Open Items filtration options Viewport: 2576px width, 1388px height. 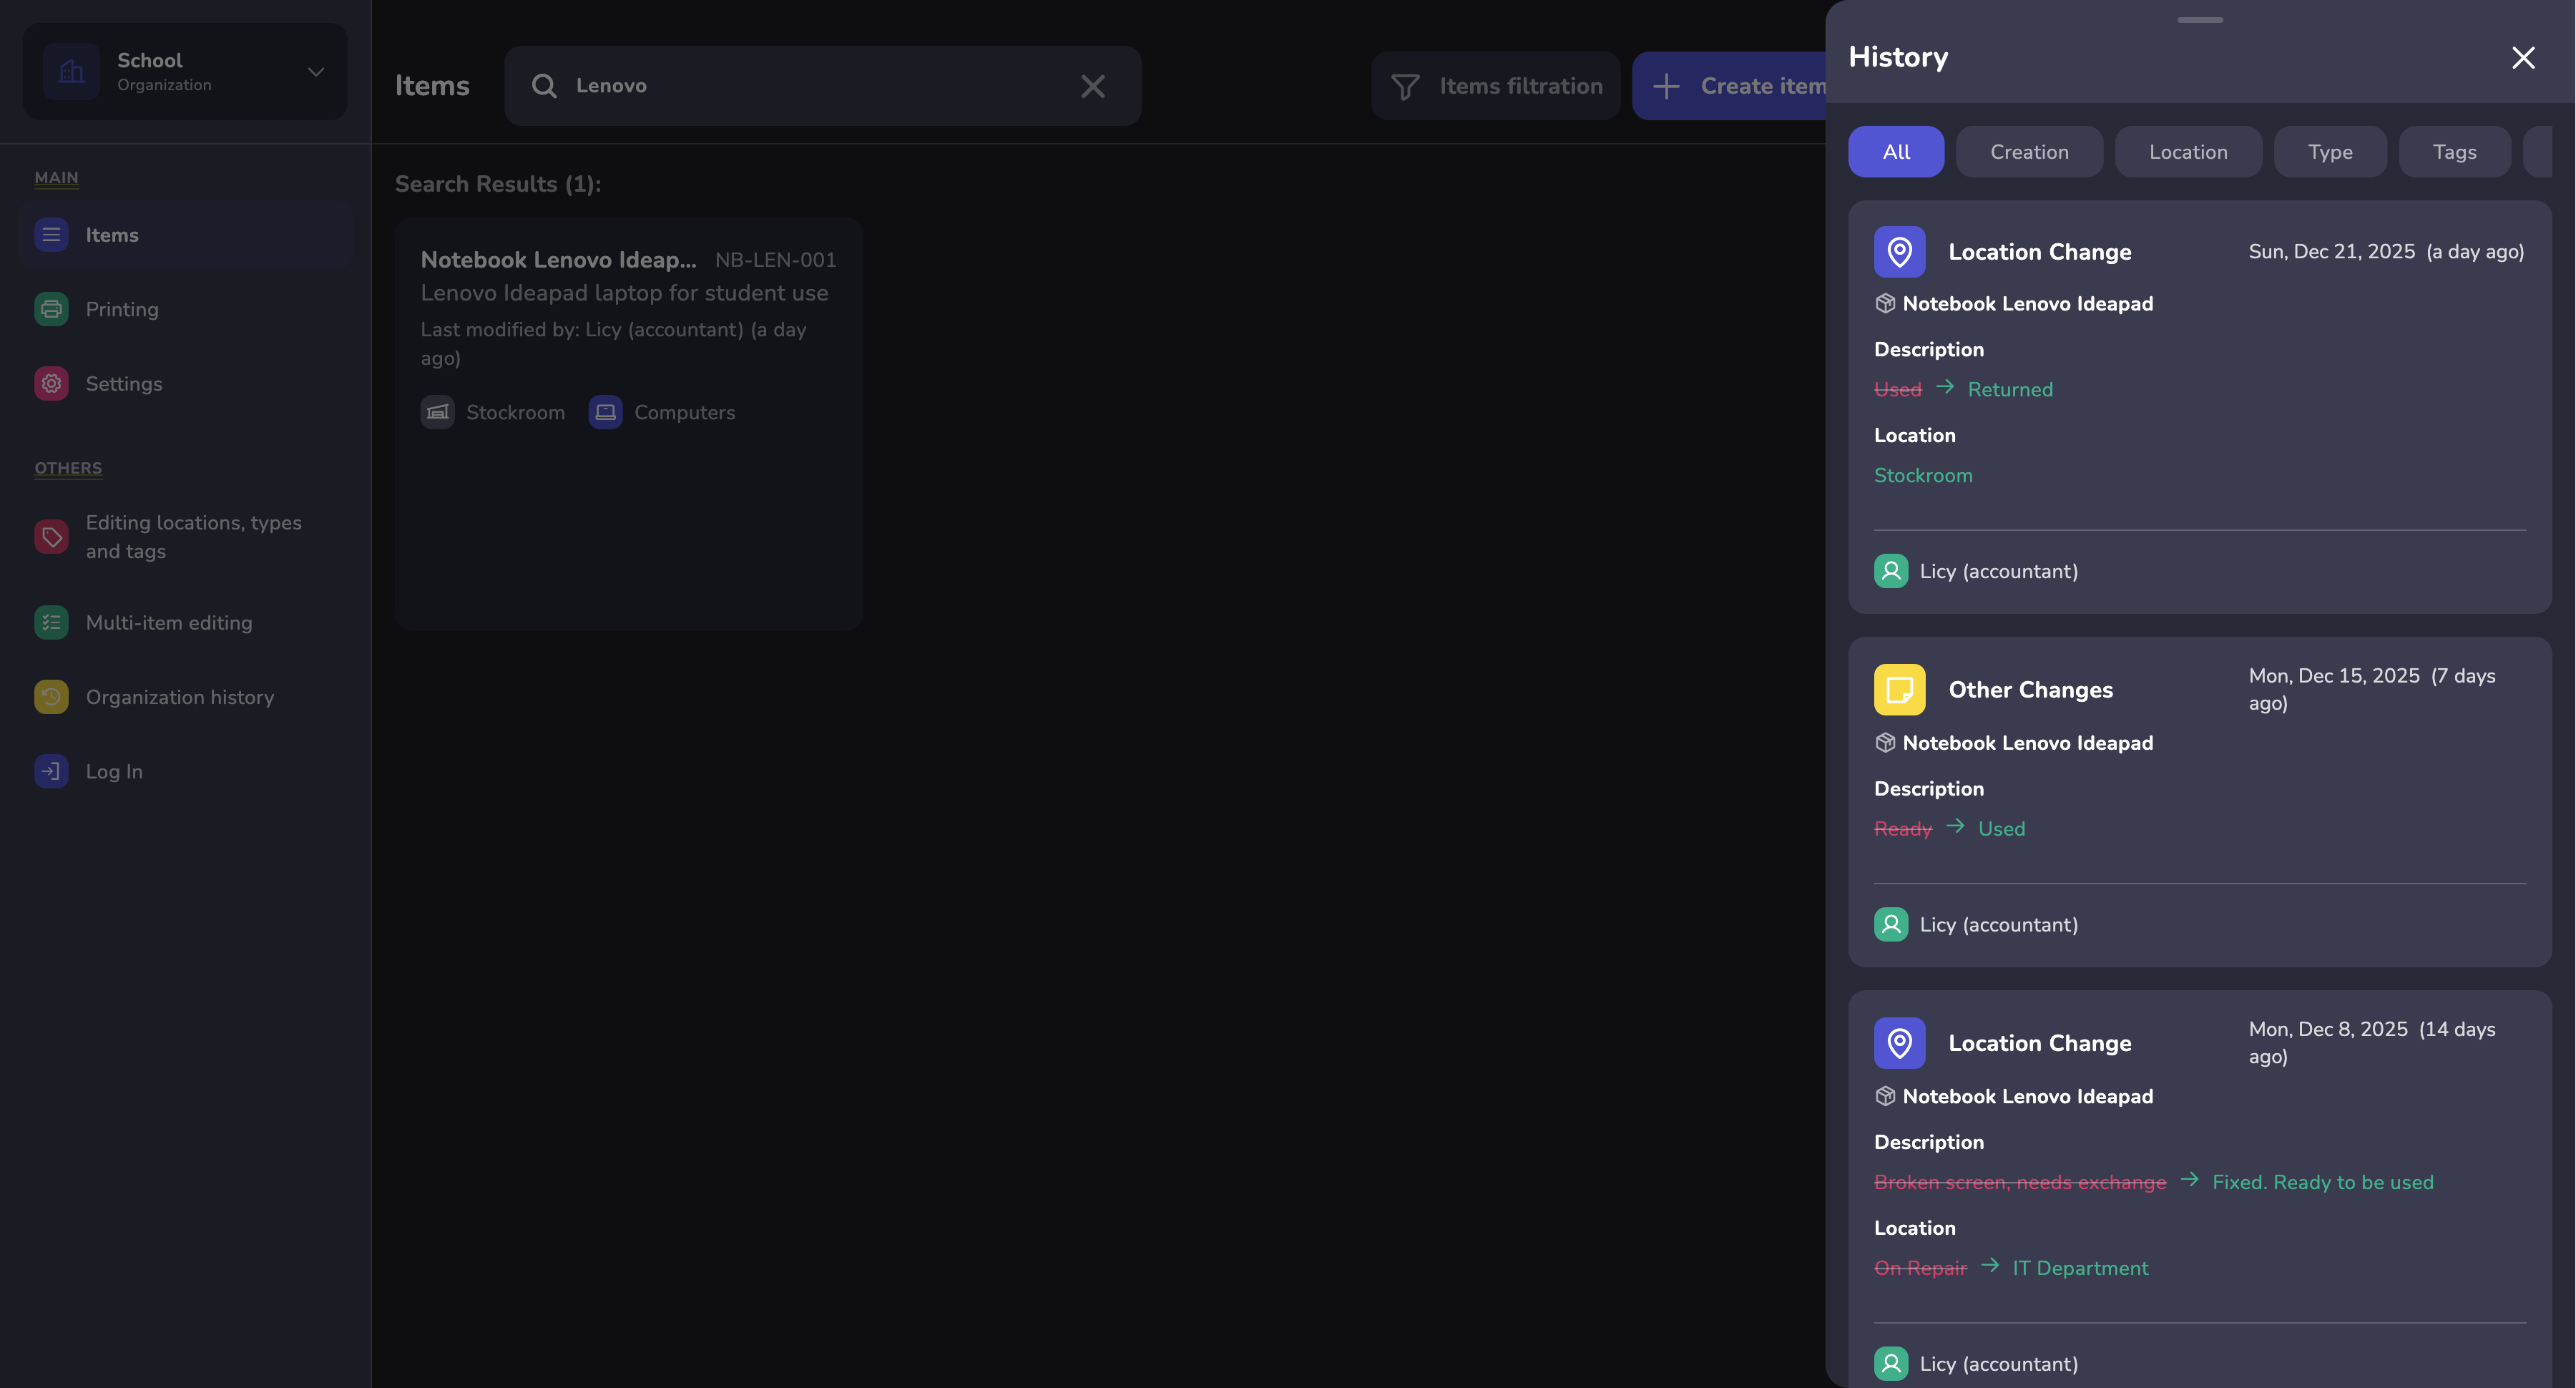click(x=1495, y=86)
